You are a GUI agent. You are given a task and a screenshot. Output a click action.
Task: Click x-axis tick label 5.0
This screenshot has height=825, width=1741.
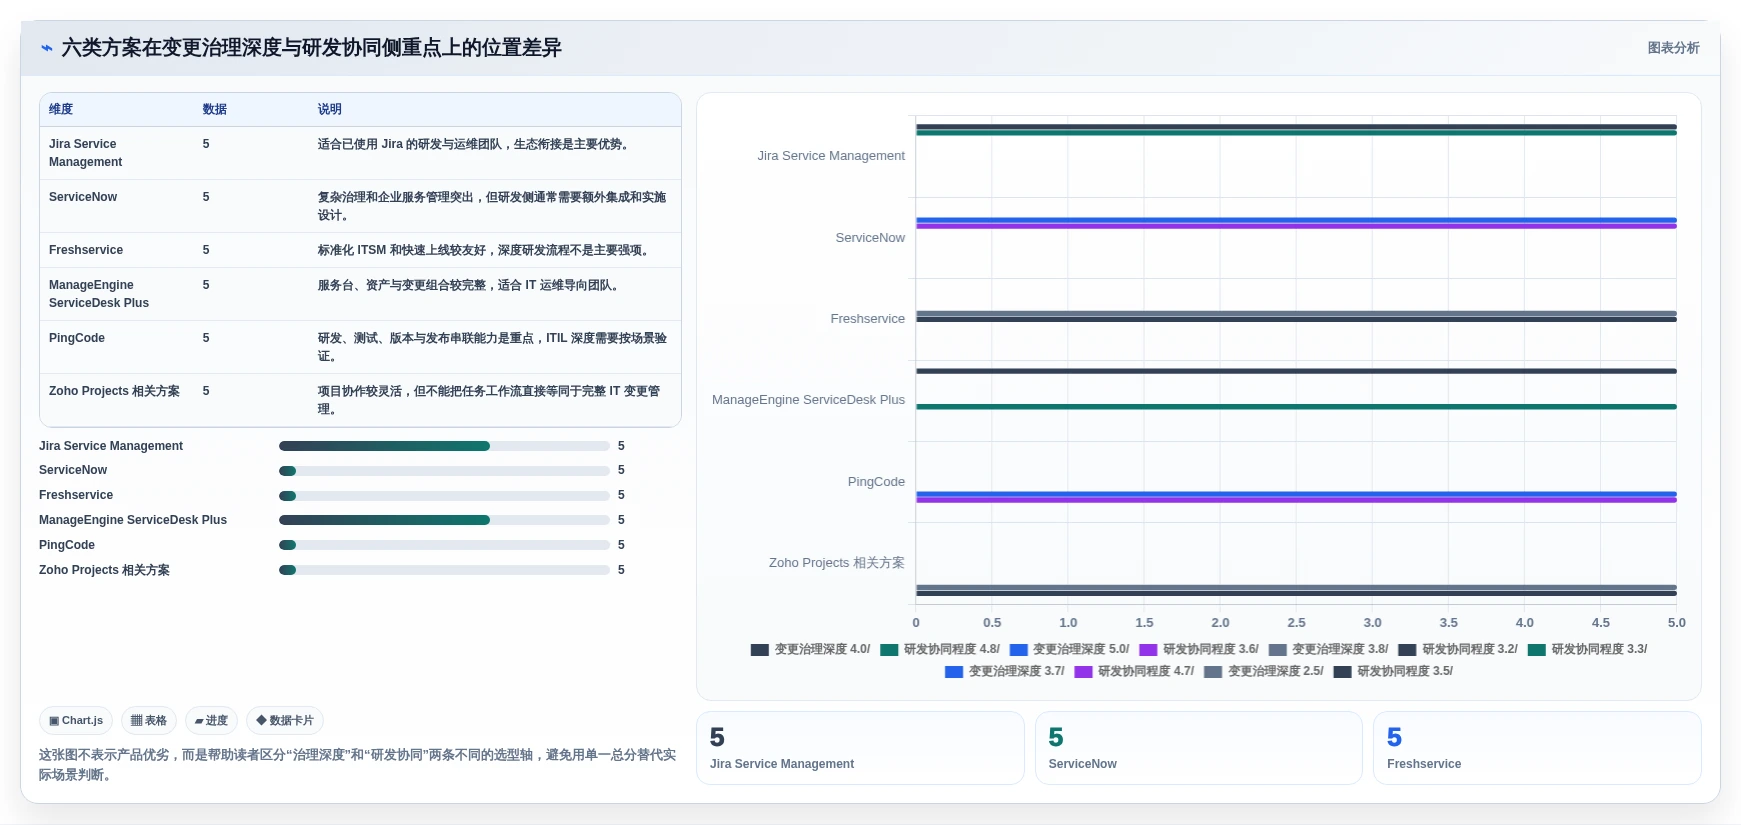[1676, 623]
